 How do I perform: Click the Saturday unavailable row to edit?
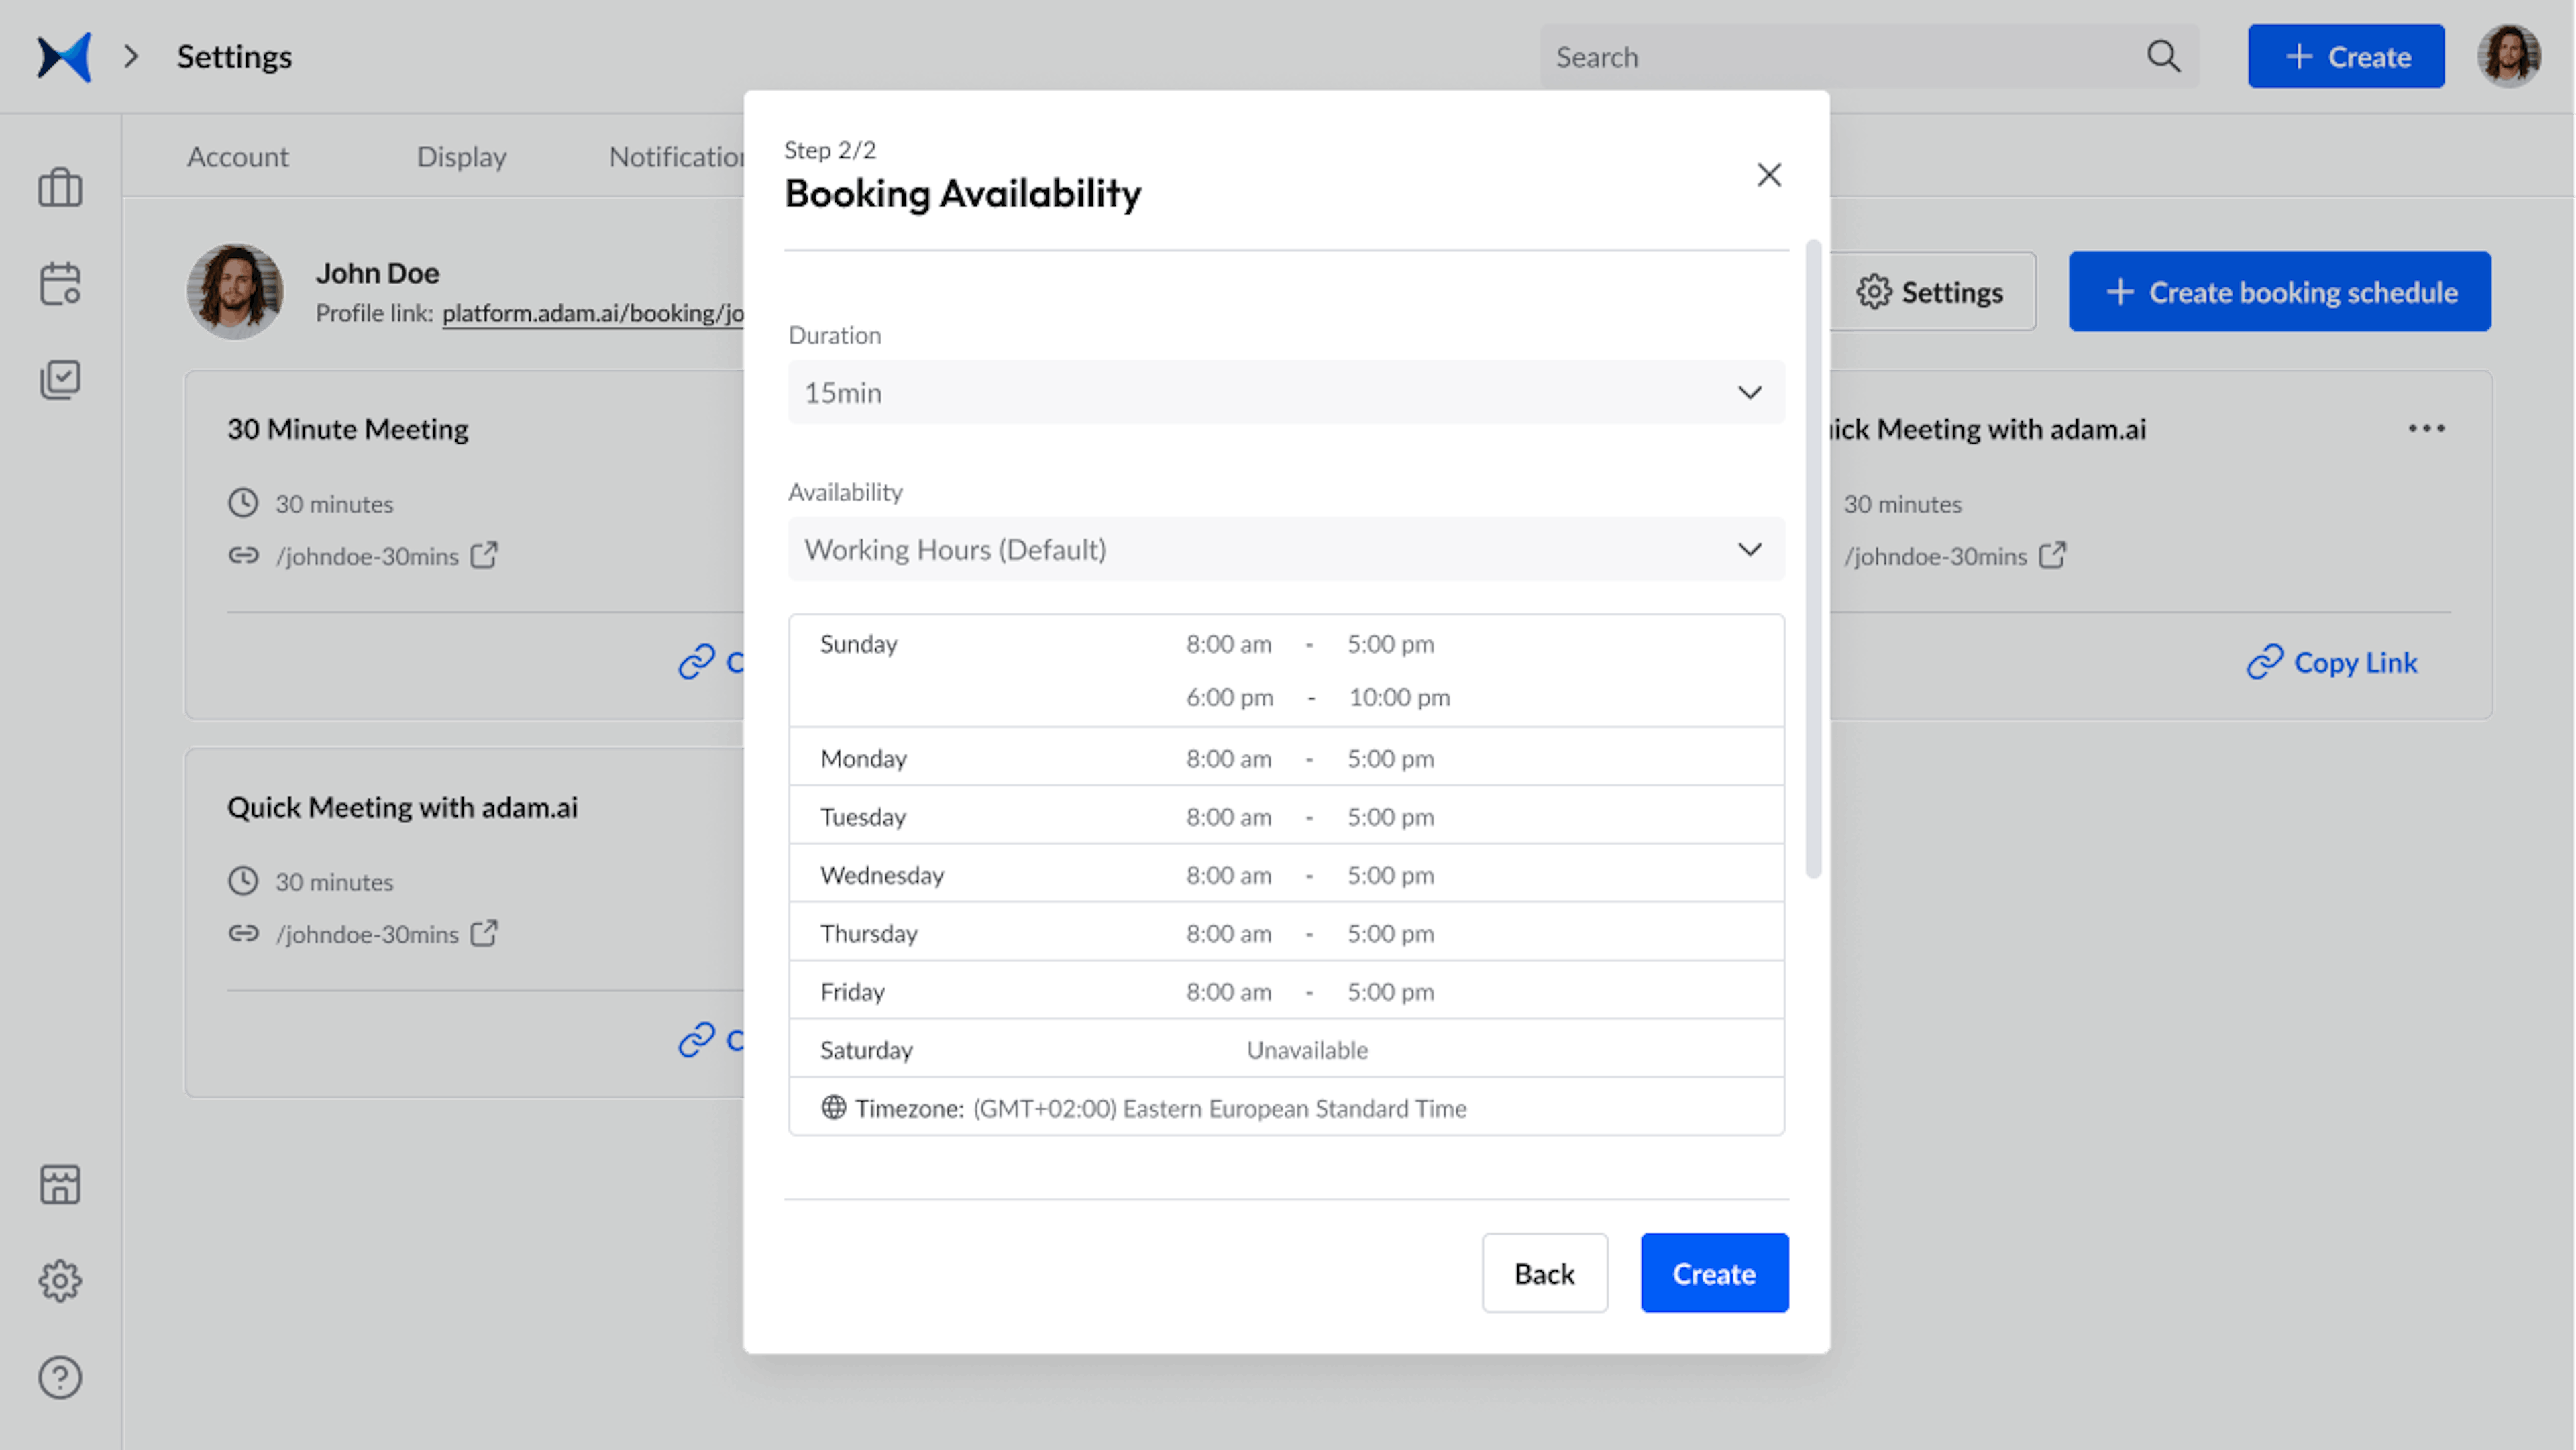(1286, 1048)
